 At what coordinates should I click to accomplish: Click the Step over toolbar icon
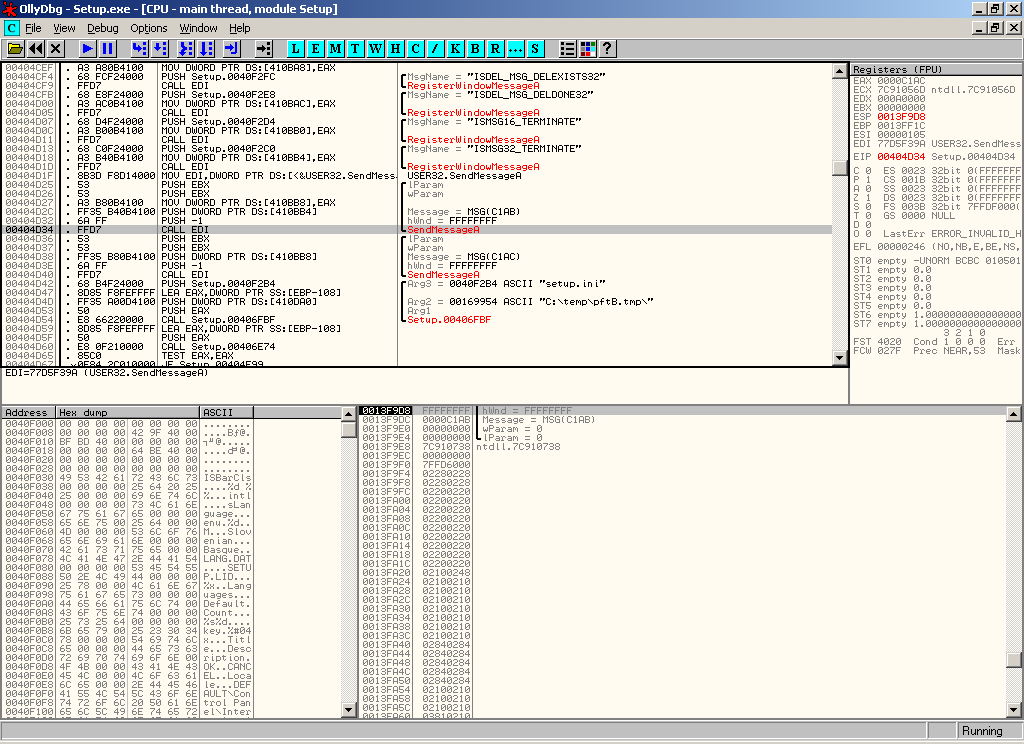click(159, 49)
